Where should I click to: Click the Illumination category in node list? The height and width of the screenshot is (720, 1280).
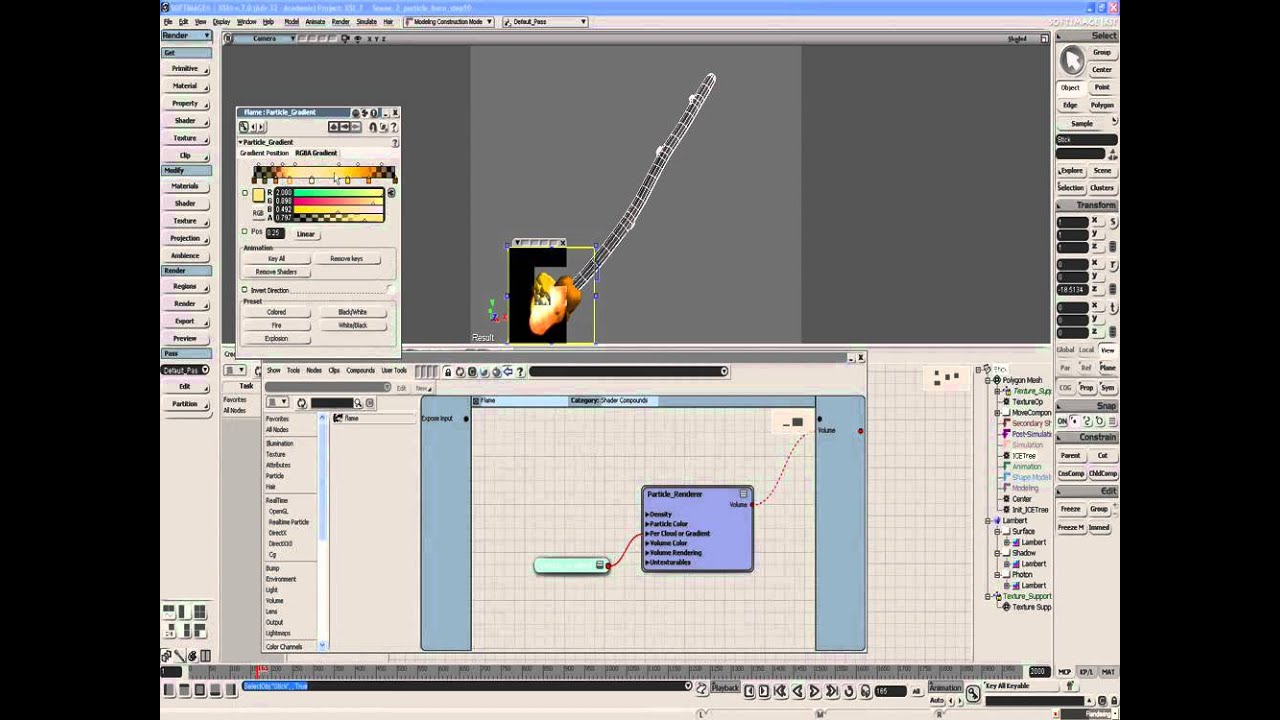[279, 443]
